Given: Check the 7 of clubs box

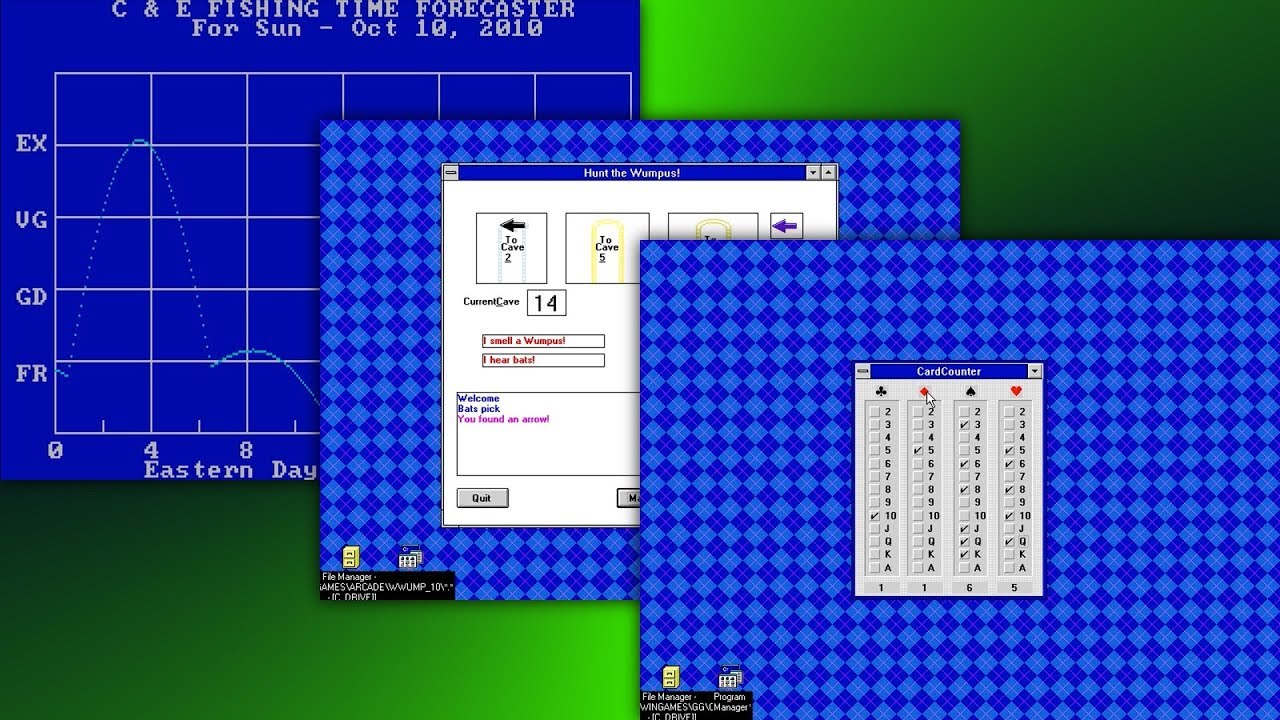Looking at the screenshot, I should [875, 477].
